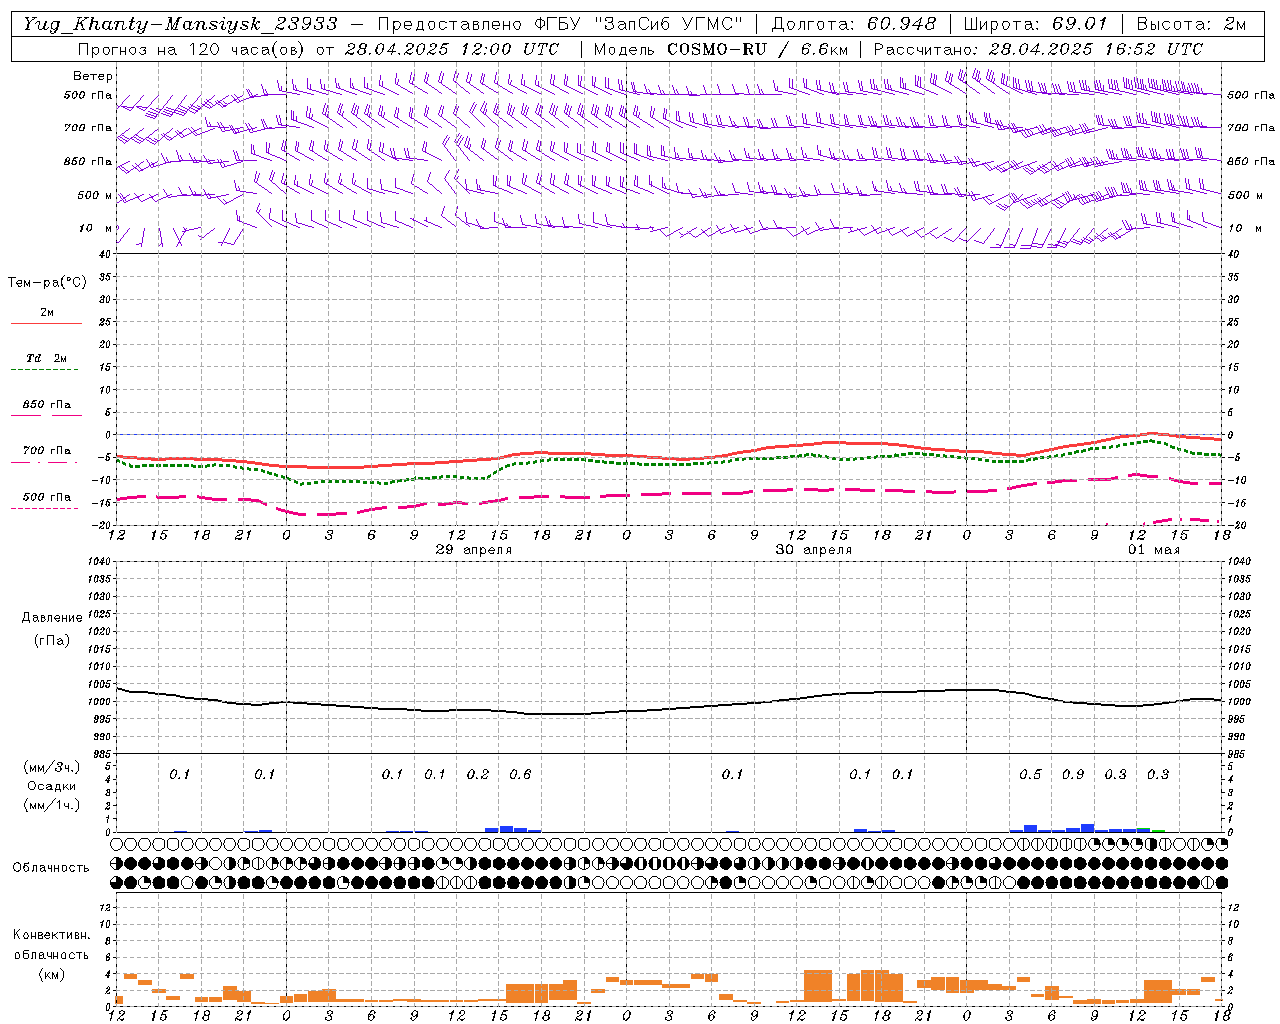The image size is (1280, 1024).
Task: Click the 'Широта: 69.01' header field
Action: click(x=1036, y=24)
